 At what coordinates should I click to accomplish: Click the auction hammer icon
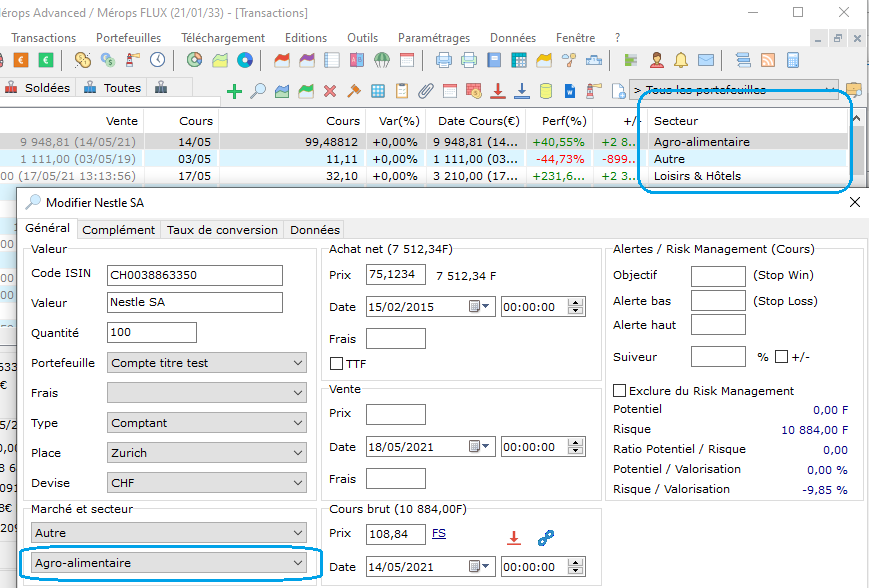[354, 91]
